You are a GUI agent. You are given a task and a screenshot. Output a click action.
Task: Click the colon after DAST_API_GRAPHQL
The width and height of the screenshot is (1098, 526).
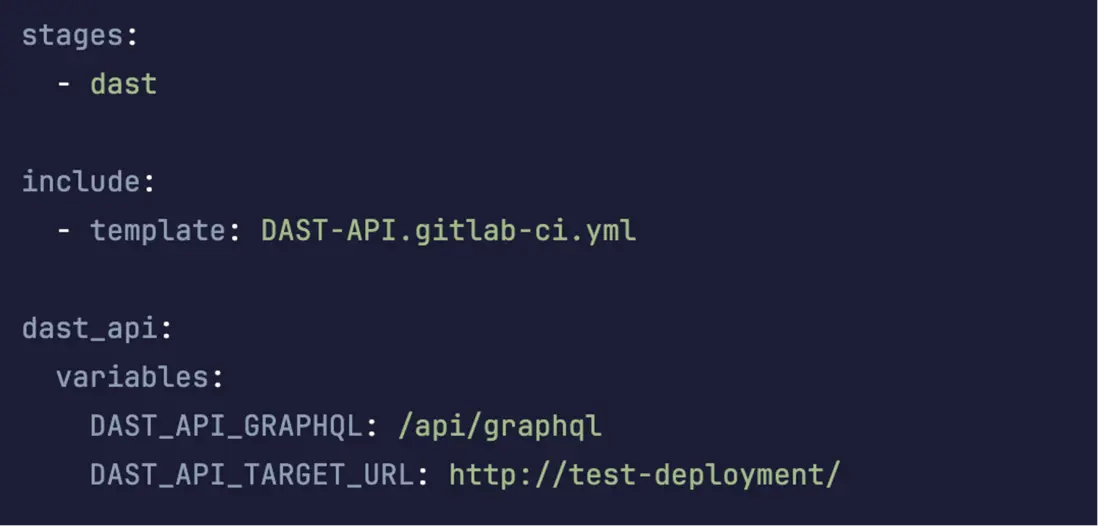[x=370, y=427]
